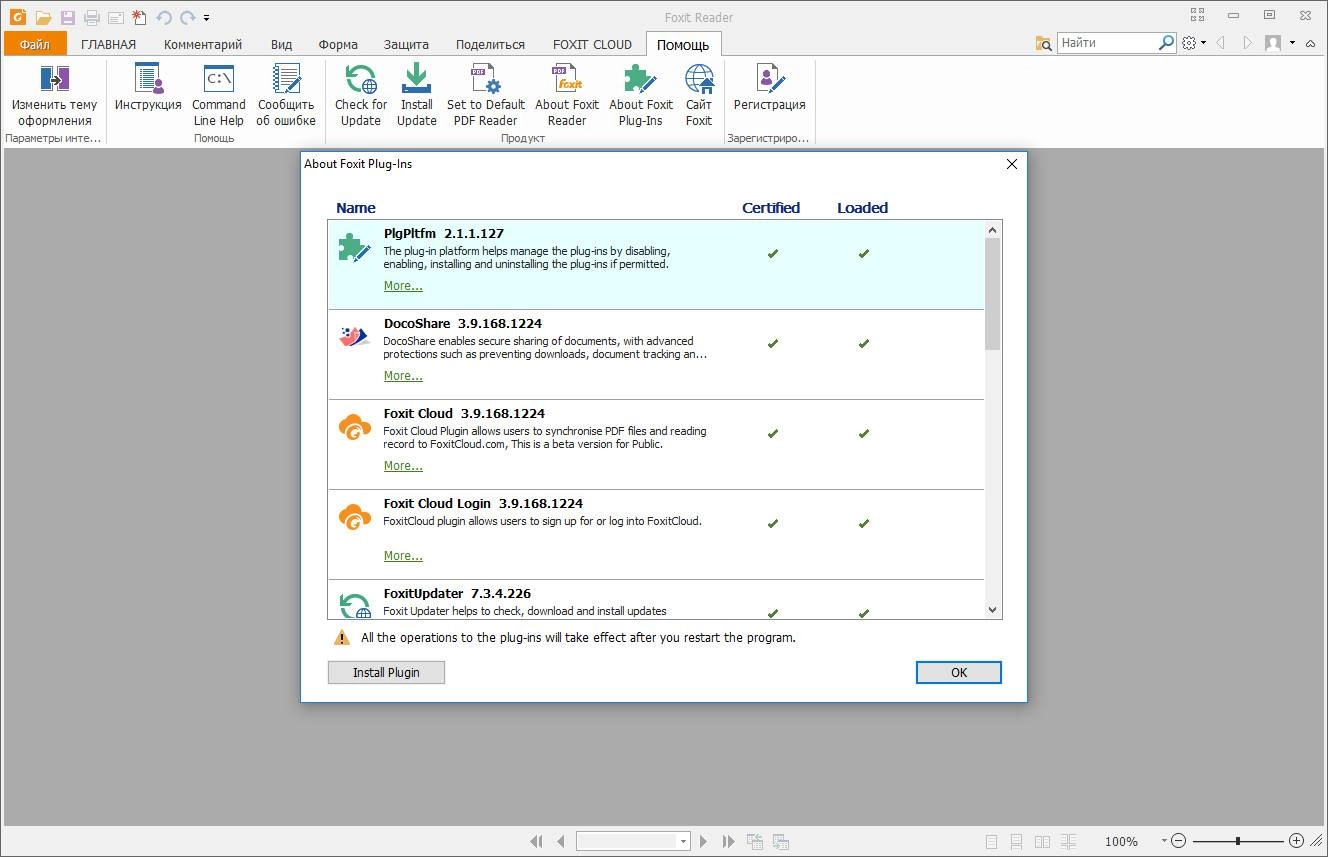Screen dimensions: 1328x857
Task: Click the magnifier icon in search box
Action: [1166, 43]
